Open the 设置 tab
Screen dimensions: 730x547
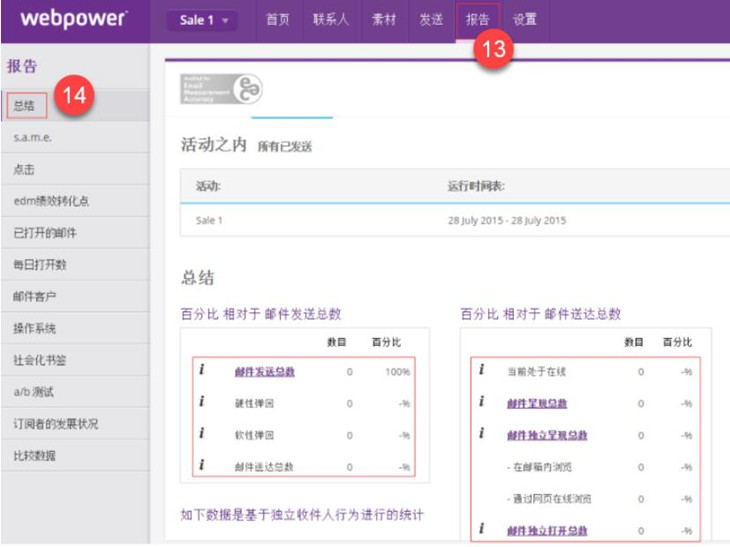[525, 20]
